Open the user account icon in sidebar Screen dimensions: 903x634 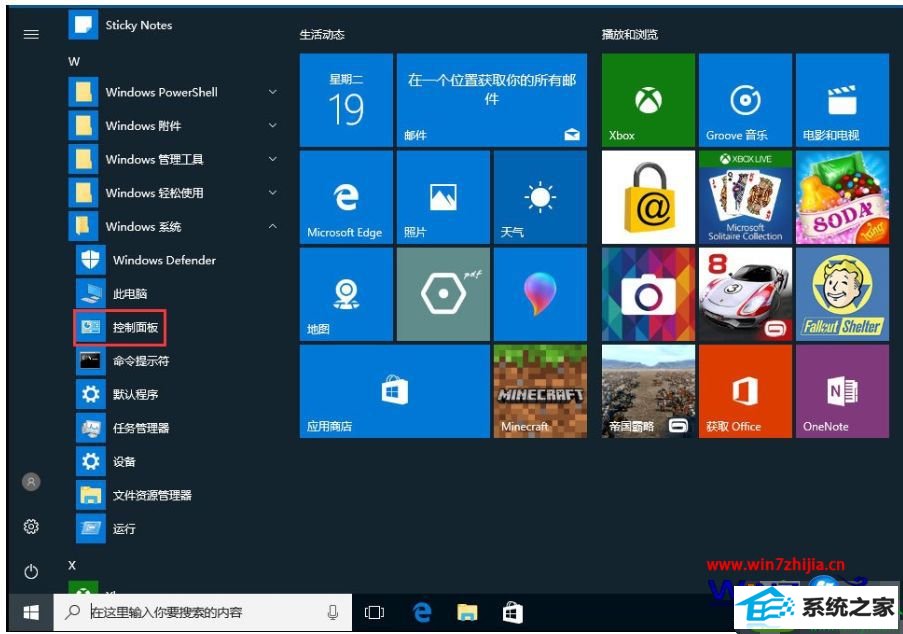(x=31, y=481)
